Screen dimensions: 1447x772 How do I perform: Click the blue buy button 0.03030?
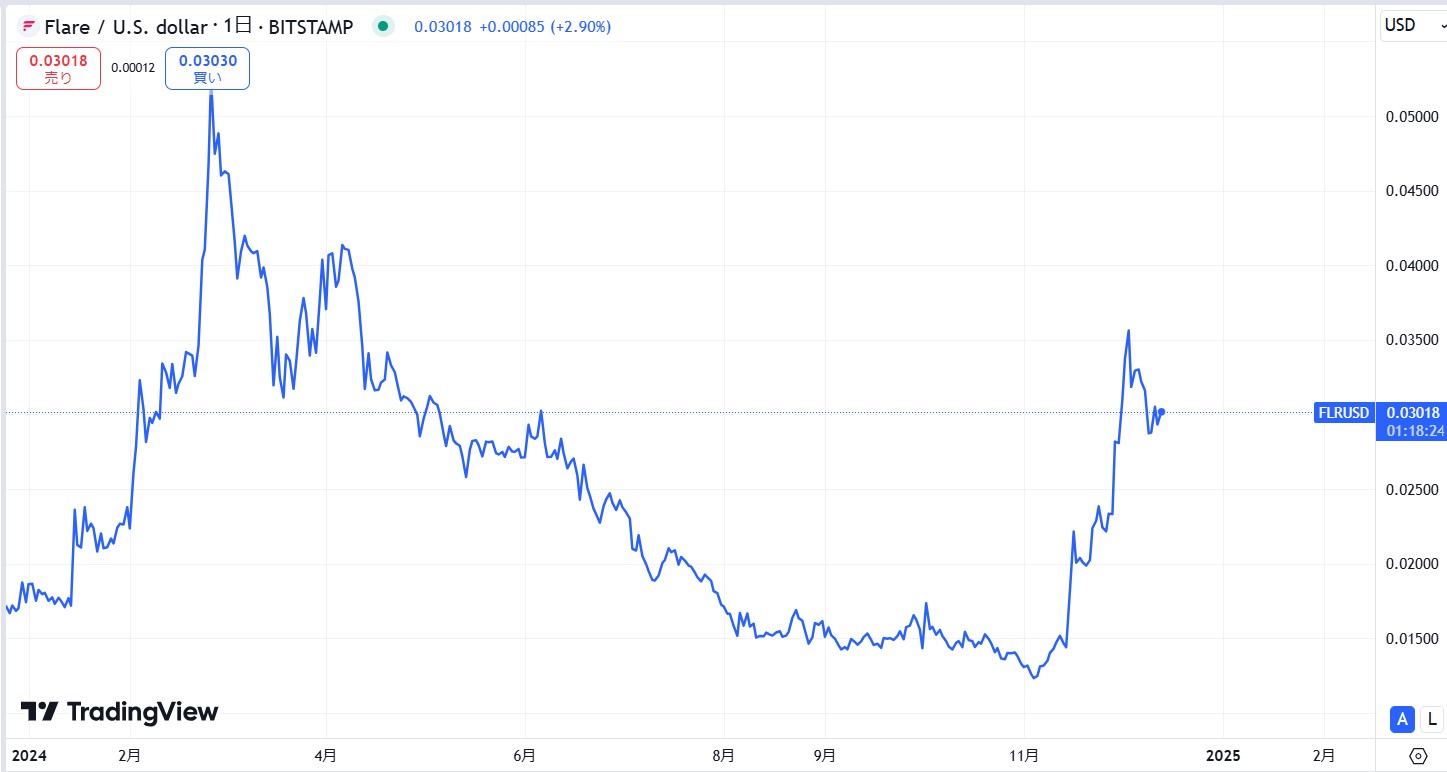click(x=207, y=68)
